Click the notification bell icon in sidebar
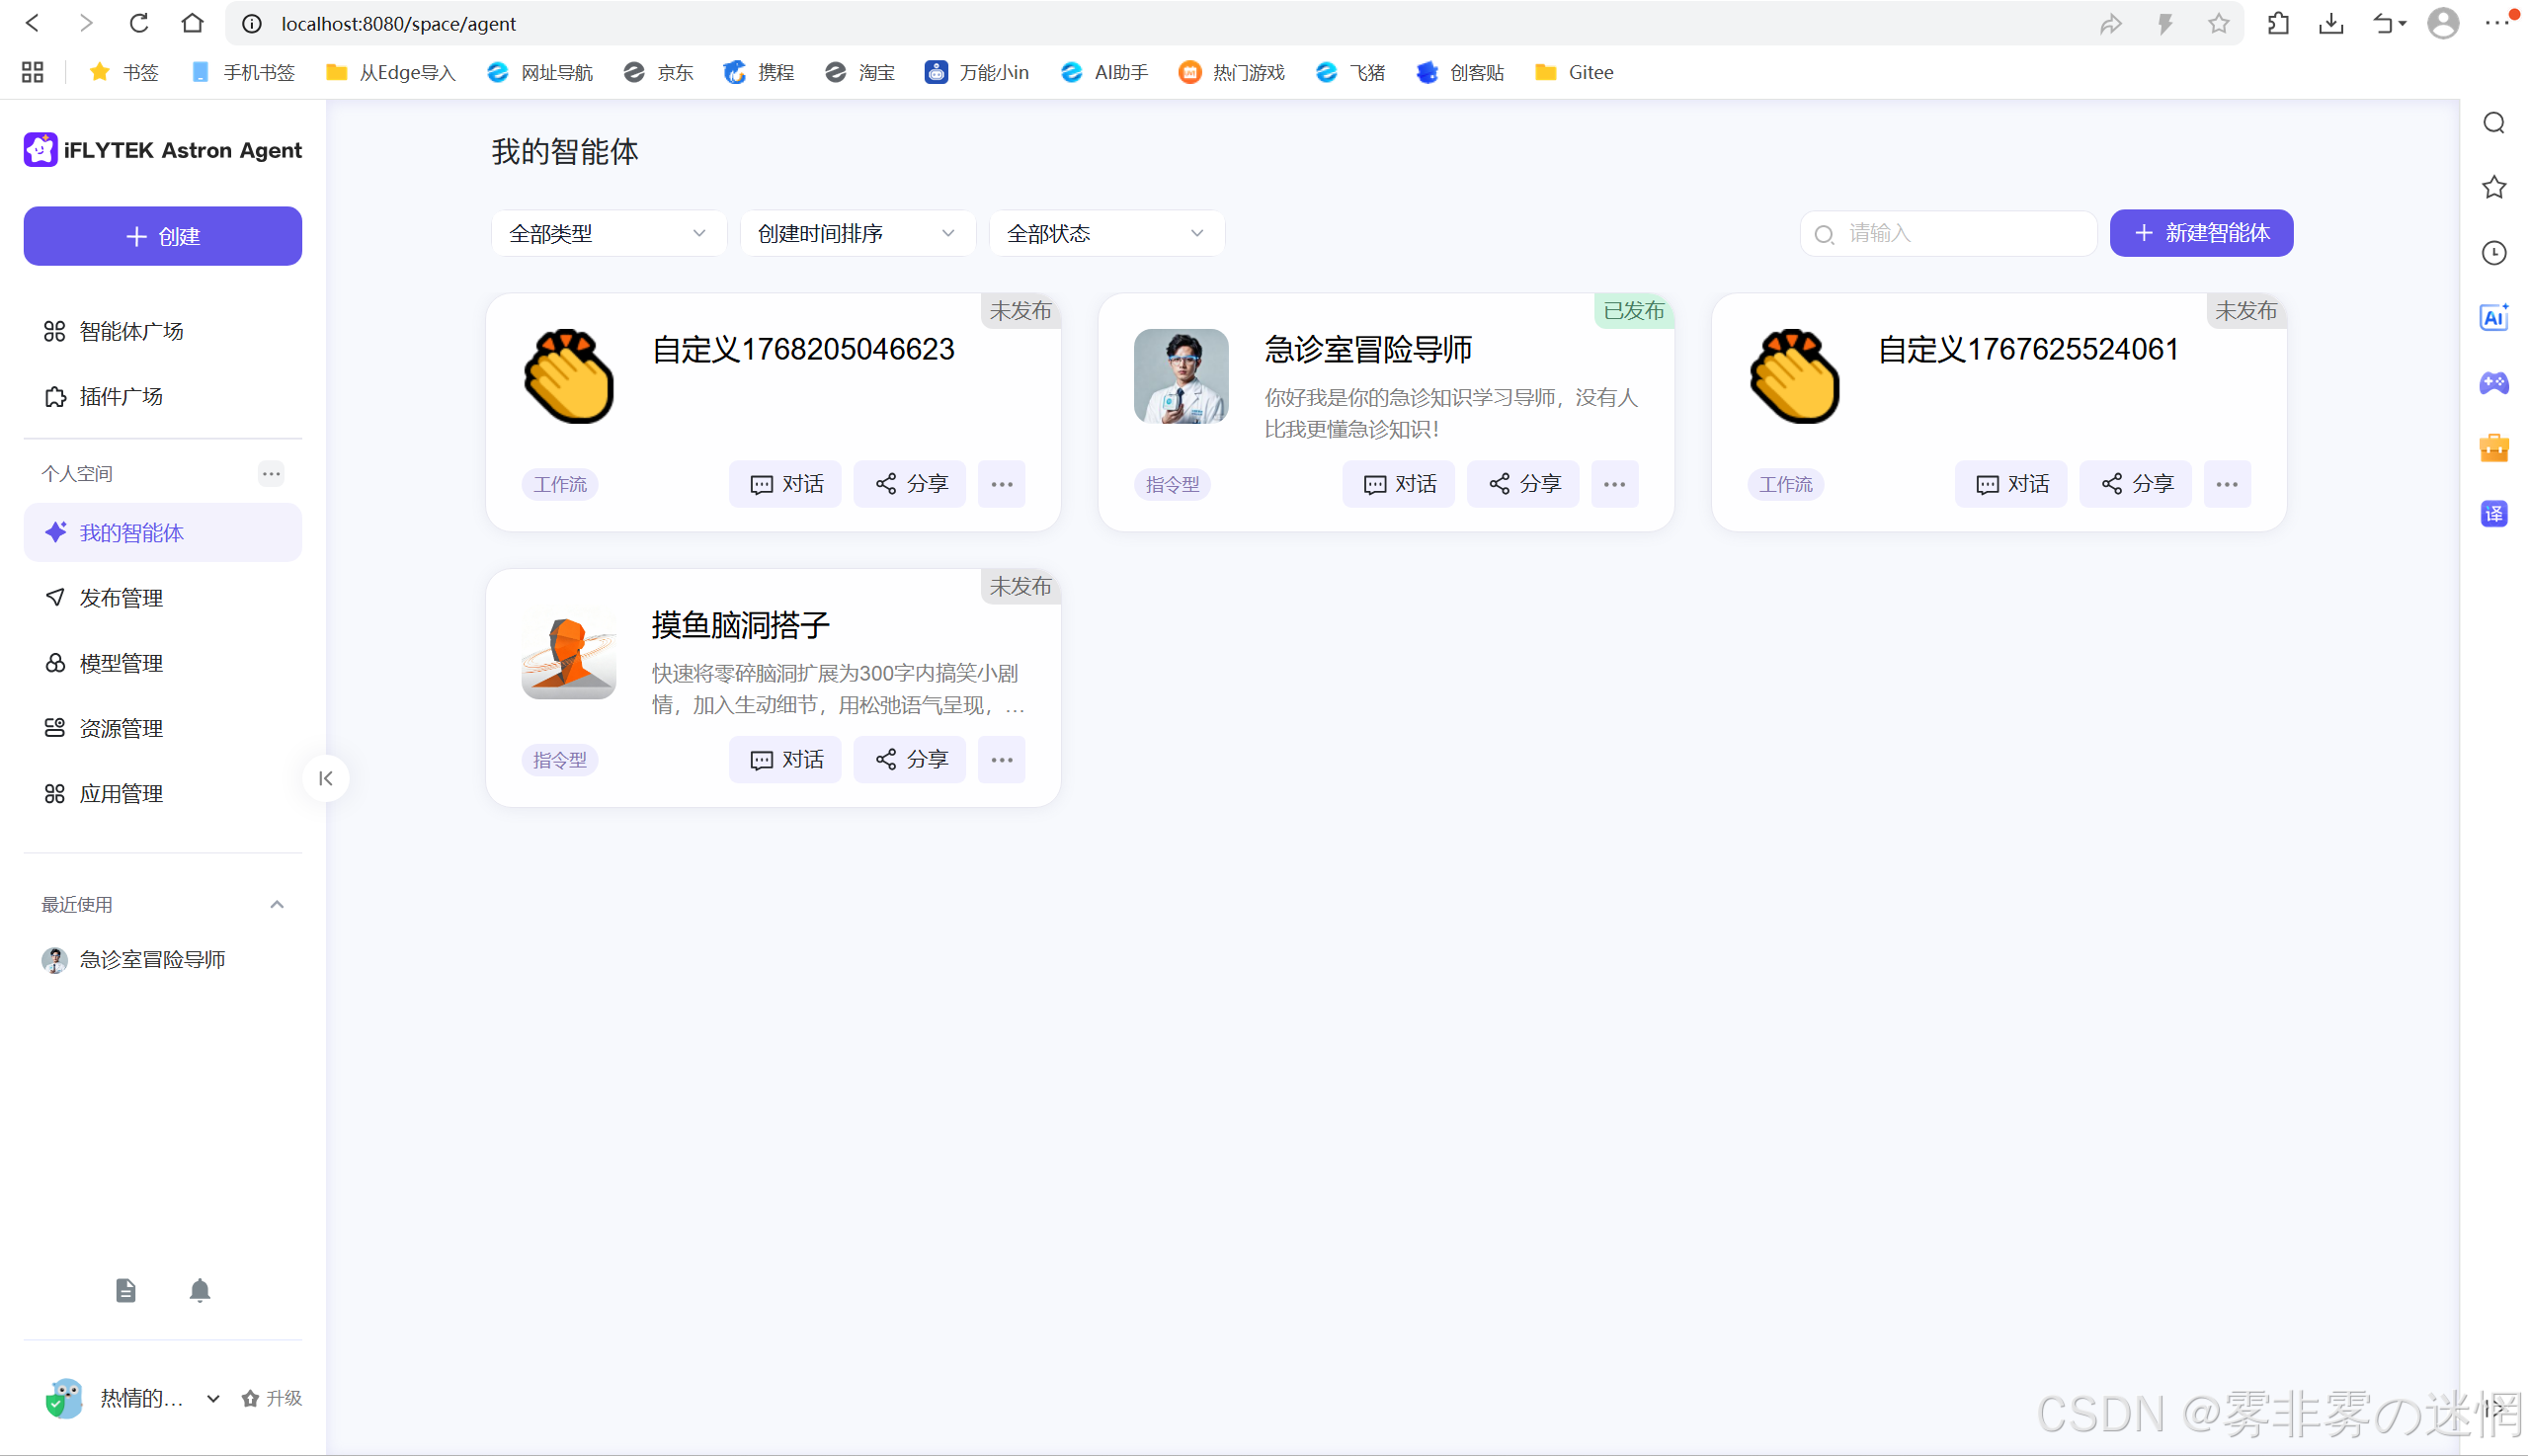This screenshot has width=2528, height=1456. tap(200, 1290)
